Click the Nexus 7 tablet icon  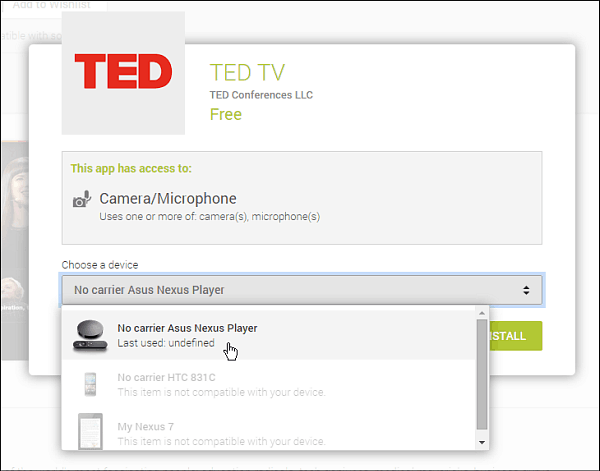coord(90,431)
